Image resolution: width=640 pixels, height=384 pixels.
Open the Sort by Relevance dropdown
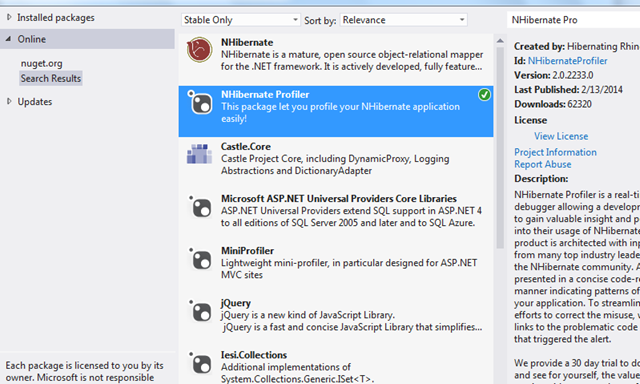(403, 20)
